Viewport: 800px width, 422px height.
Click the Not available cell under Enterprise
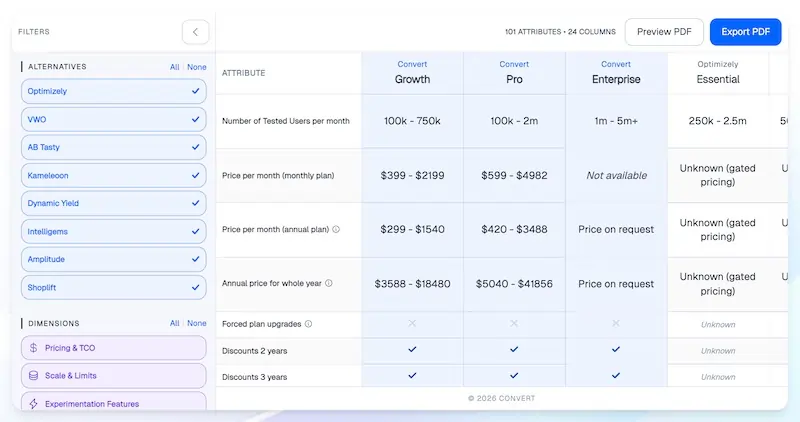pyautogui.click(x=616, y=176)
